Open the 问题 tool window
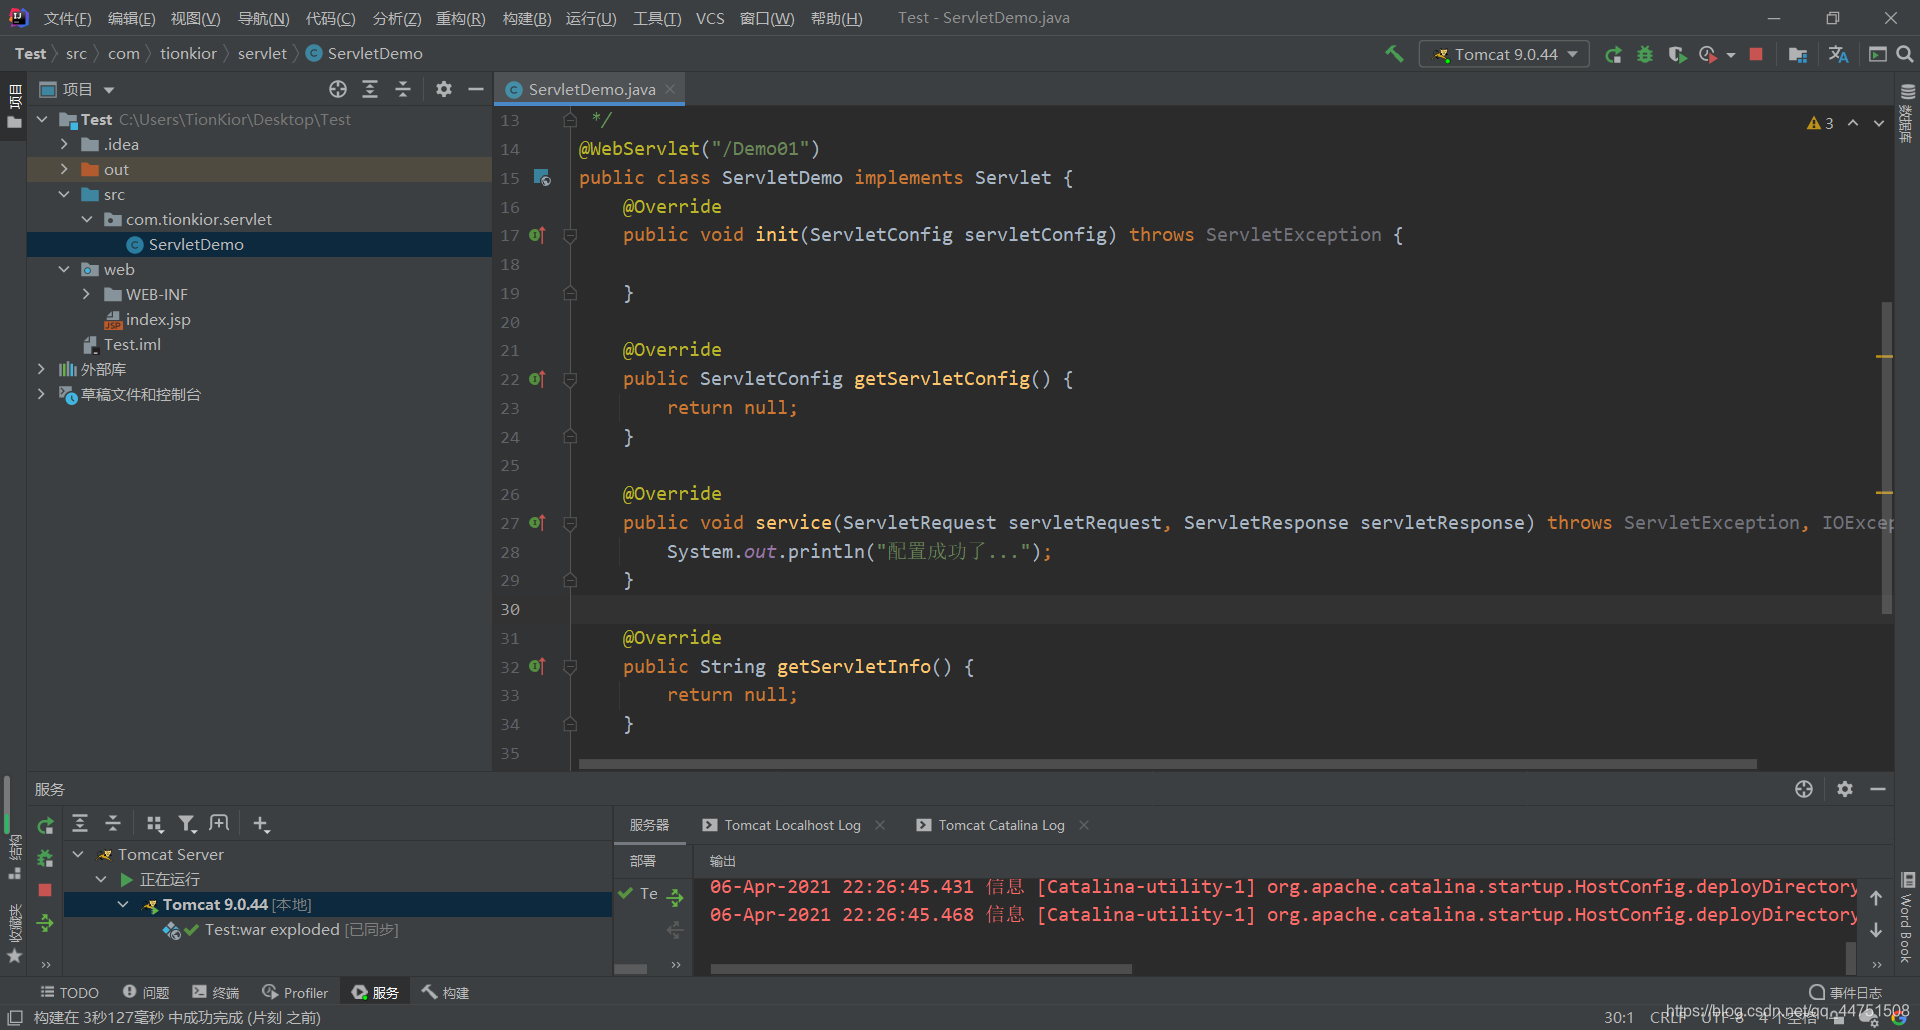 (x=146, y=992)
